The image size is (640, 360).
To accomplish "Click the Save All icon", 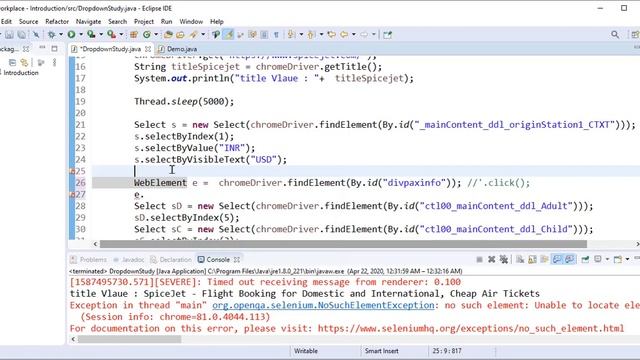I will point(22,35).
